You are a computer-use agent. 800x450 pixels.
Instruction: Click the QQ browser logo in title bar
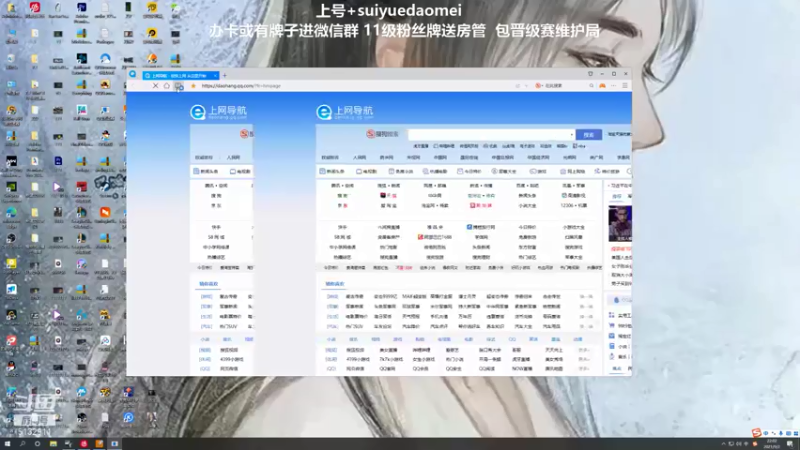[133, 74]
